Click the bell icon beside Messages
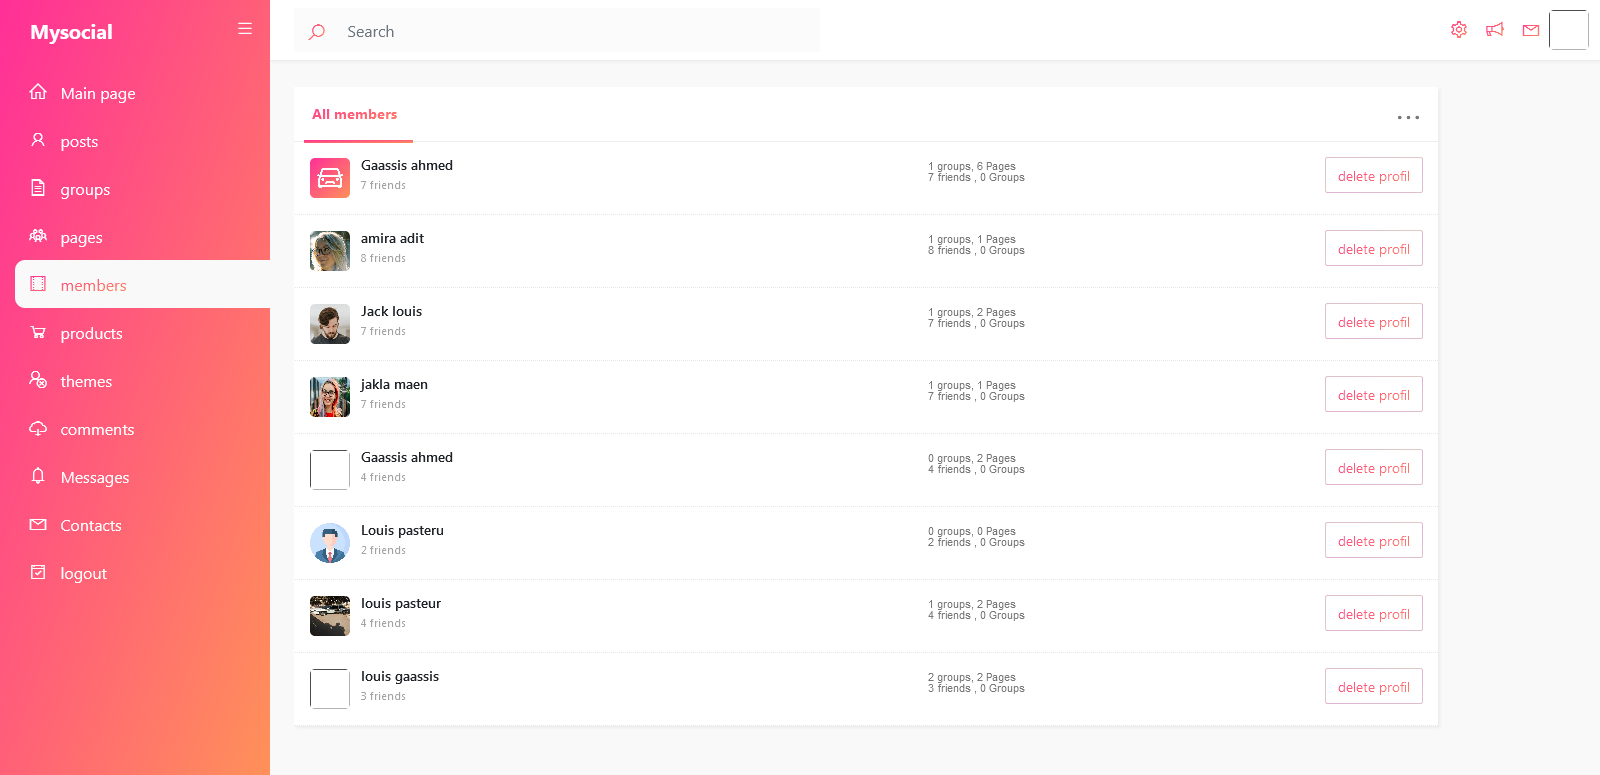1600x775 pixels. tap(38, 476)
